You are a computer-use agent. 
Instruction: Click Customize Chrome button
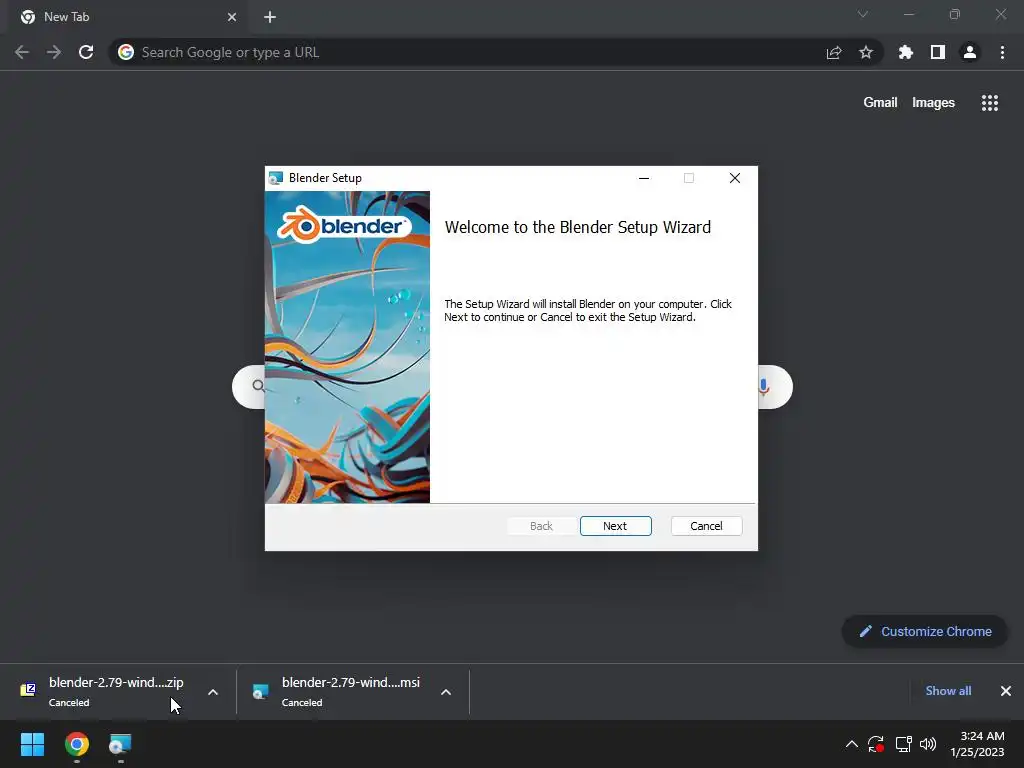[924, 632]
